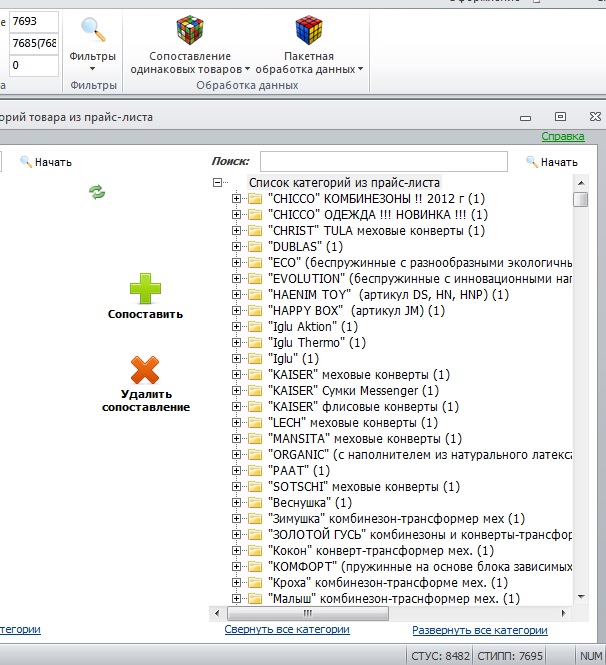The image size is (606, 665).
Task: Click the folder icon of "PAAT" (1)
Action: pos(255,470)
